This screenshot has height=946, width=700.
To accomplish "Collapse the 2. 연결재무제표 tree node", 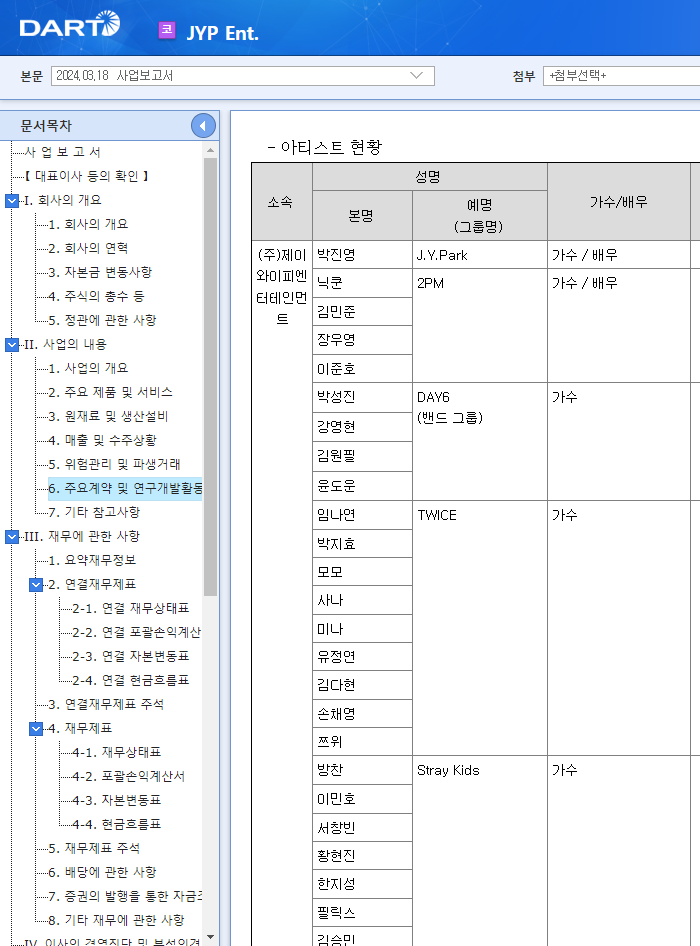I will tap(36, 584).
